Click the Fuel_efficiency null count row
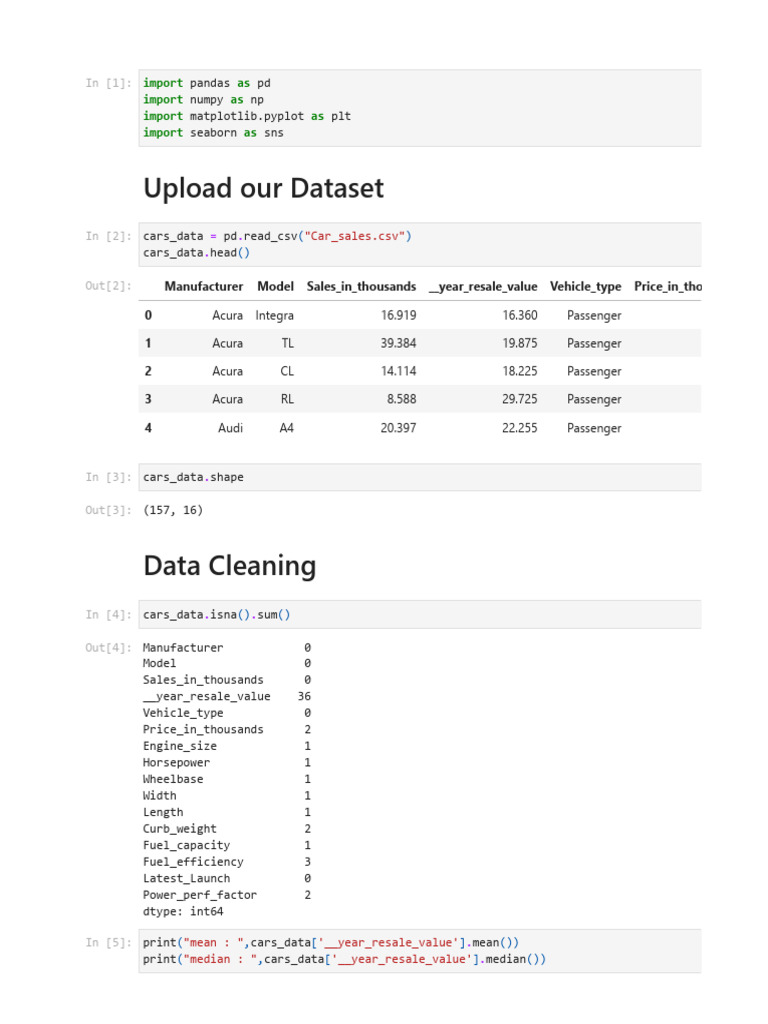 (227, 862)
